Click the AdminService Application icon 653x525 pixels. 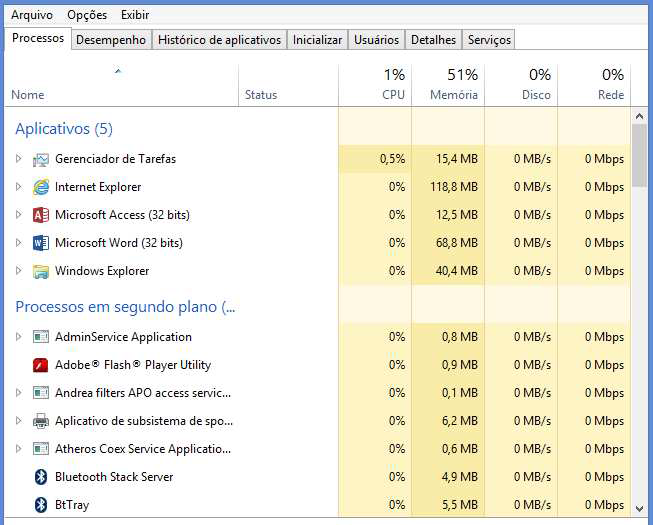coord(41,337)
